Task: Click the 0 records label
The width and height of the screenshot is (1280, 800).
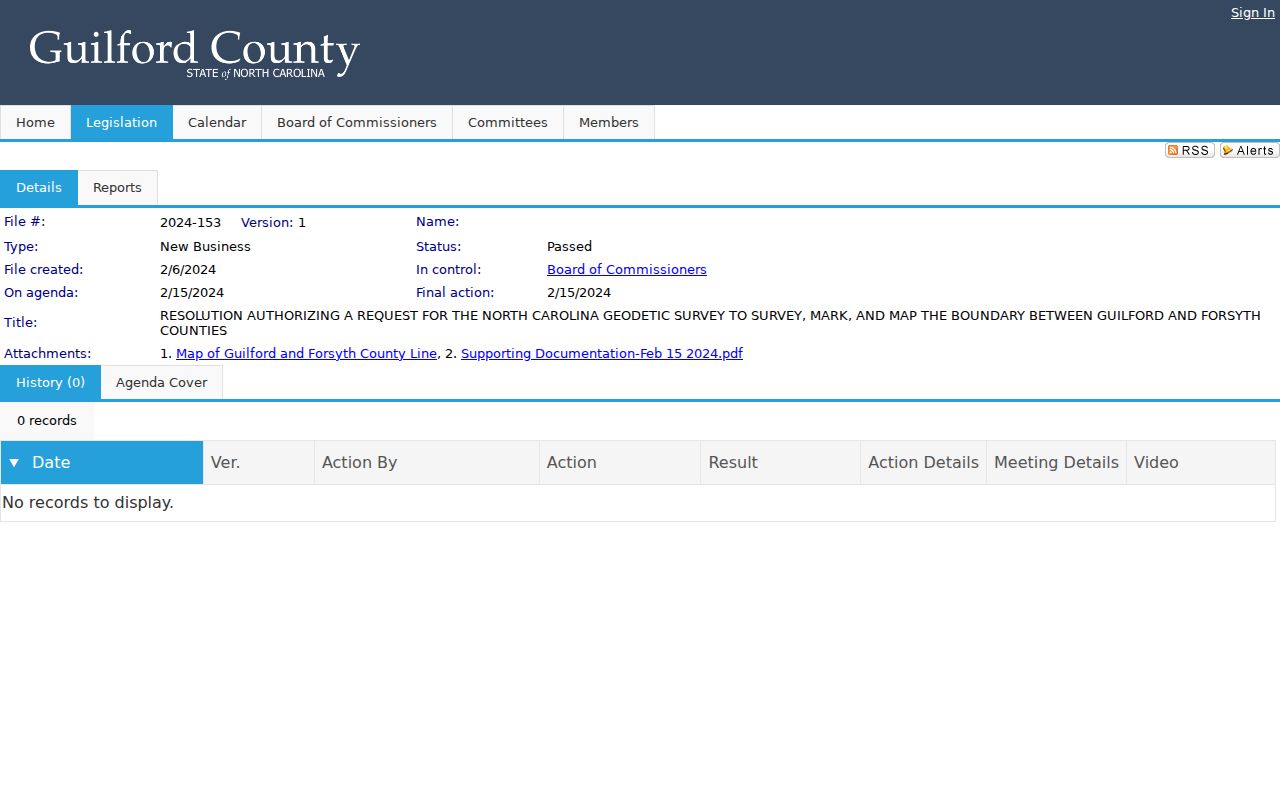Action: (x=47, y=421)
